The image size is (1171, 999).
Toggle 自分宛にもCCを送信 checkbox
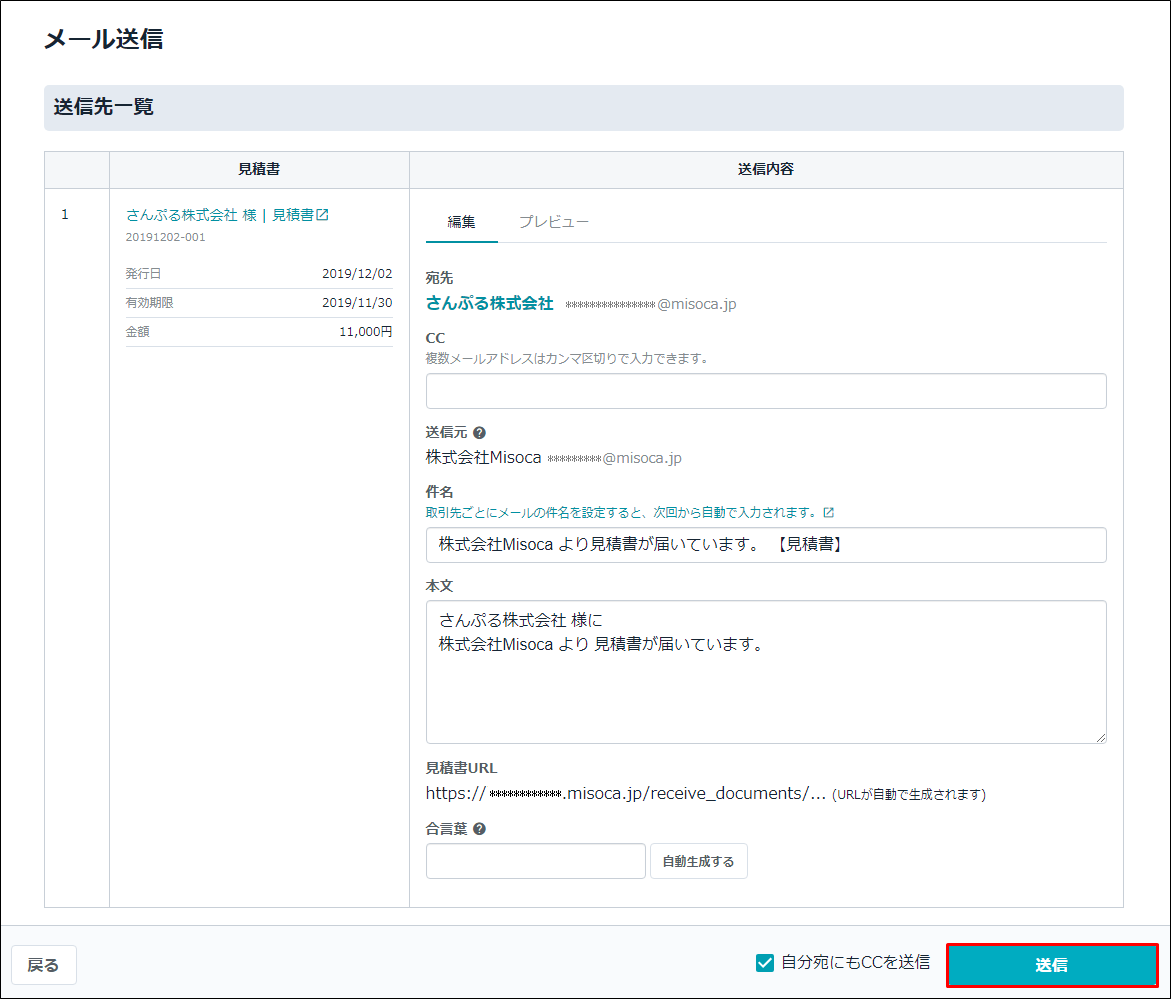[764, 962]
